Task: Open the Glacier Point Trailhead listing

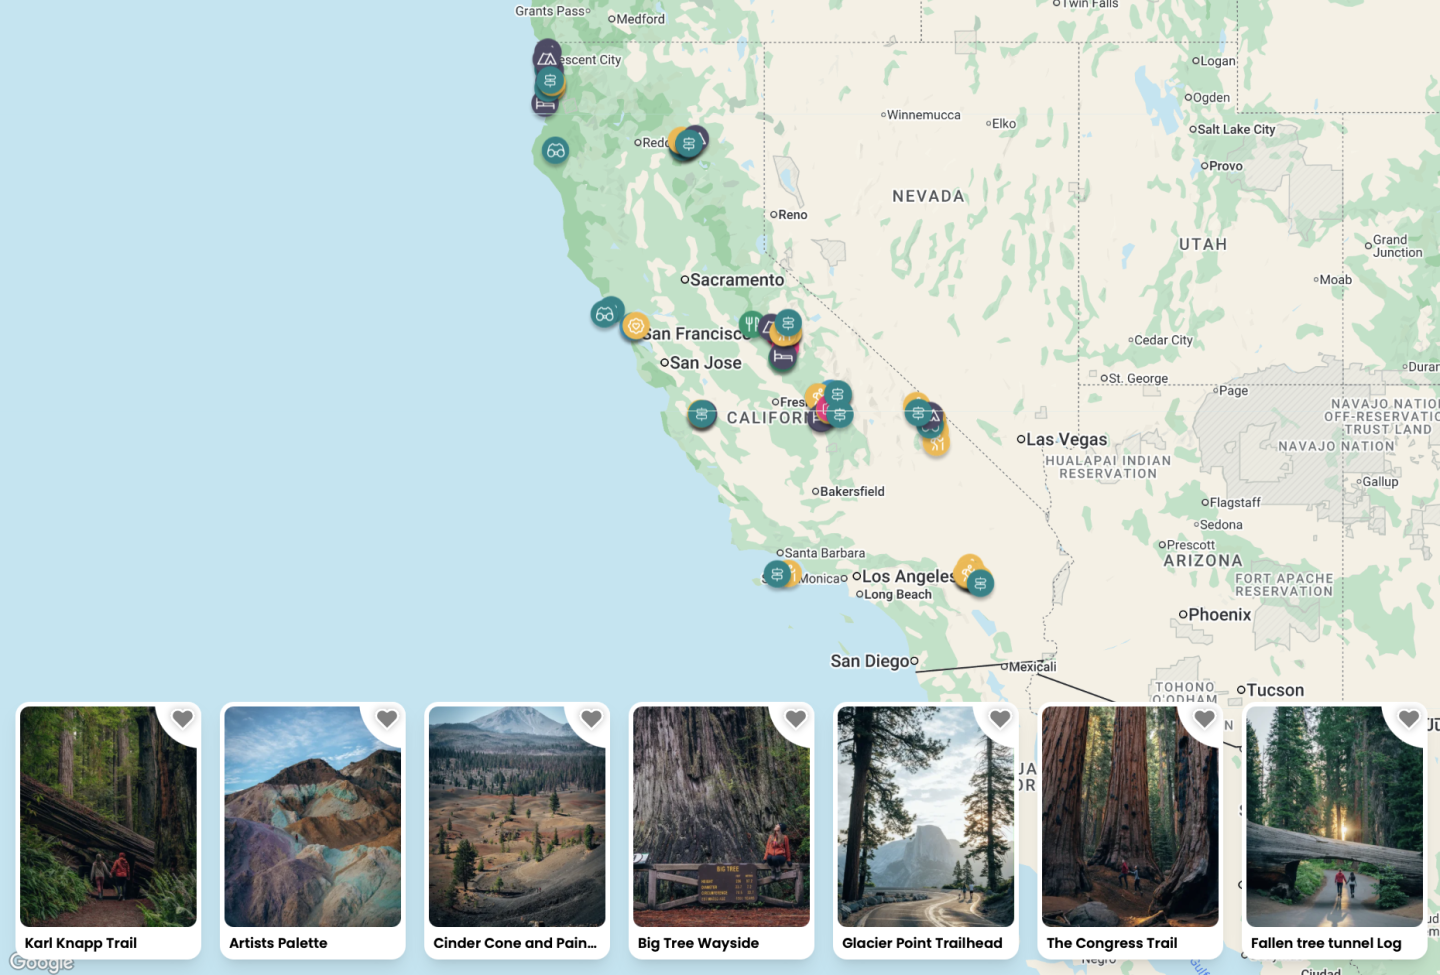Action: (x=926, y=817)
